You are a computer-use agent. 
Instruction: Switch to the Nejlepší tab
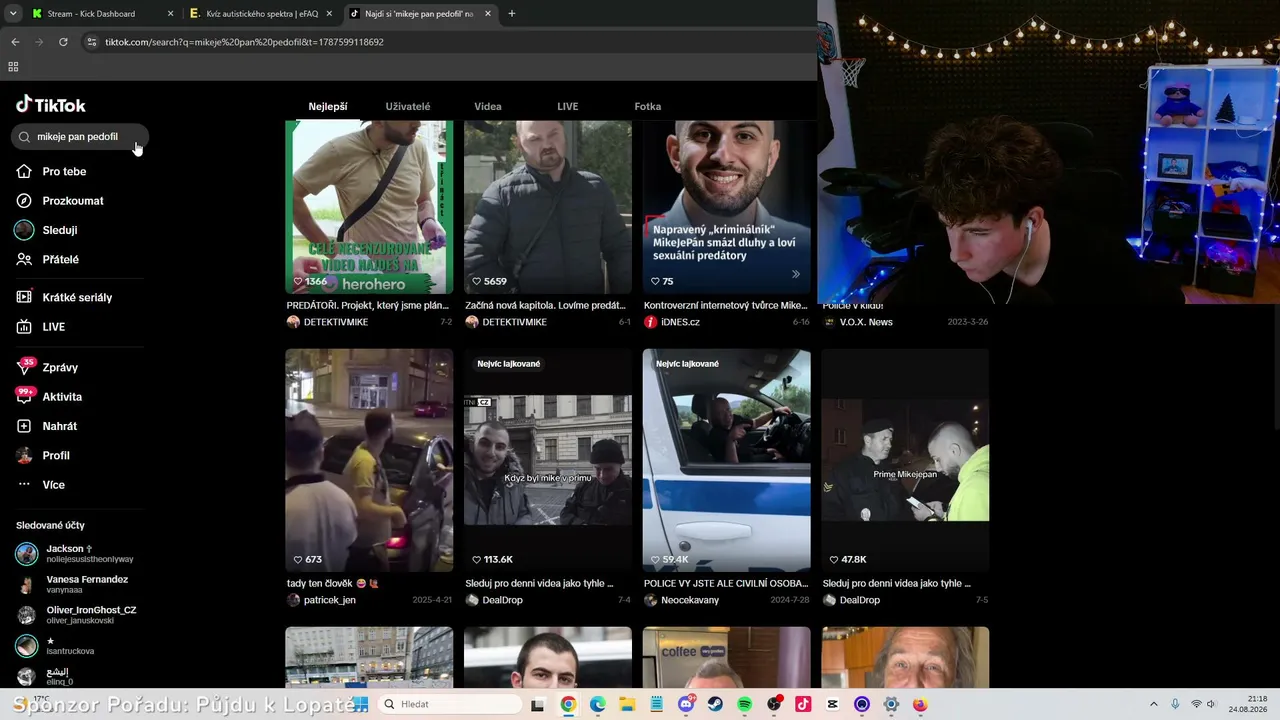(328, 106)
